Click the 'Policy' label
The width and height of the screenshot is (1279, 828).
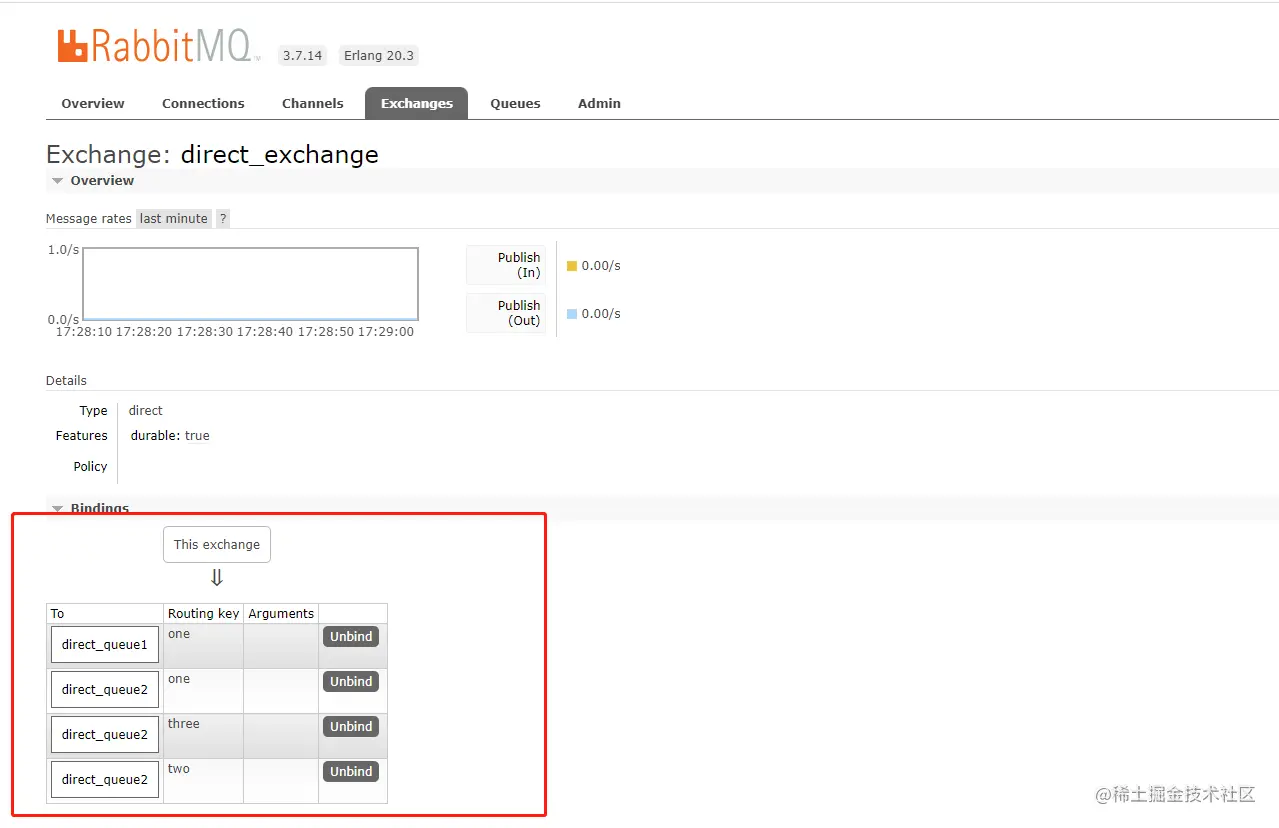(x=90, y=467)
